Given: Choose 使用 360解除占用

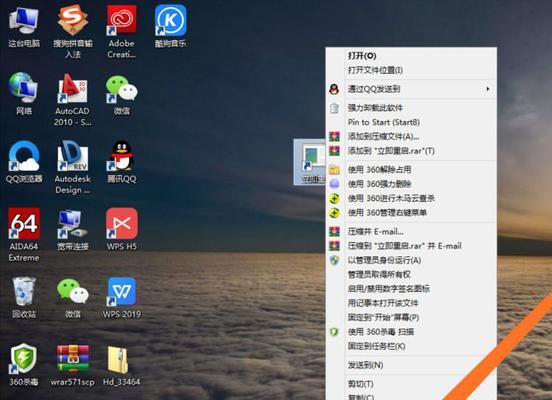Looking at the screenshot, I should click(411, 170).
